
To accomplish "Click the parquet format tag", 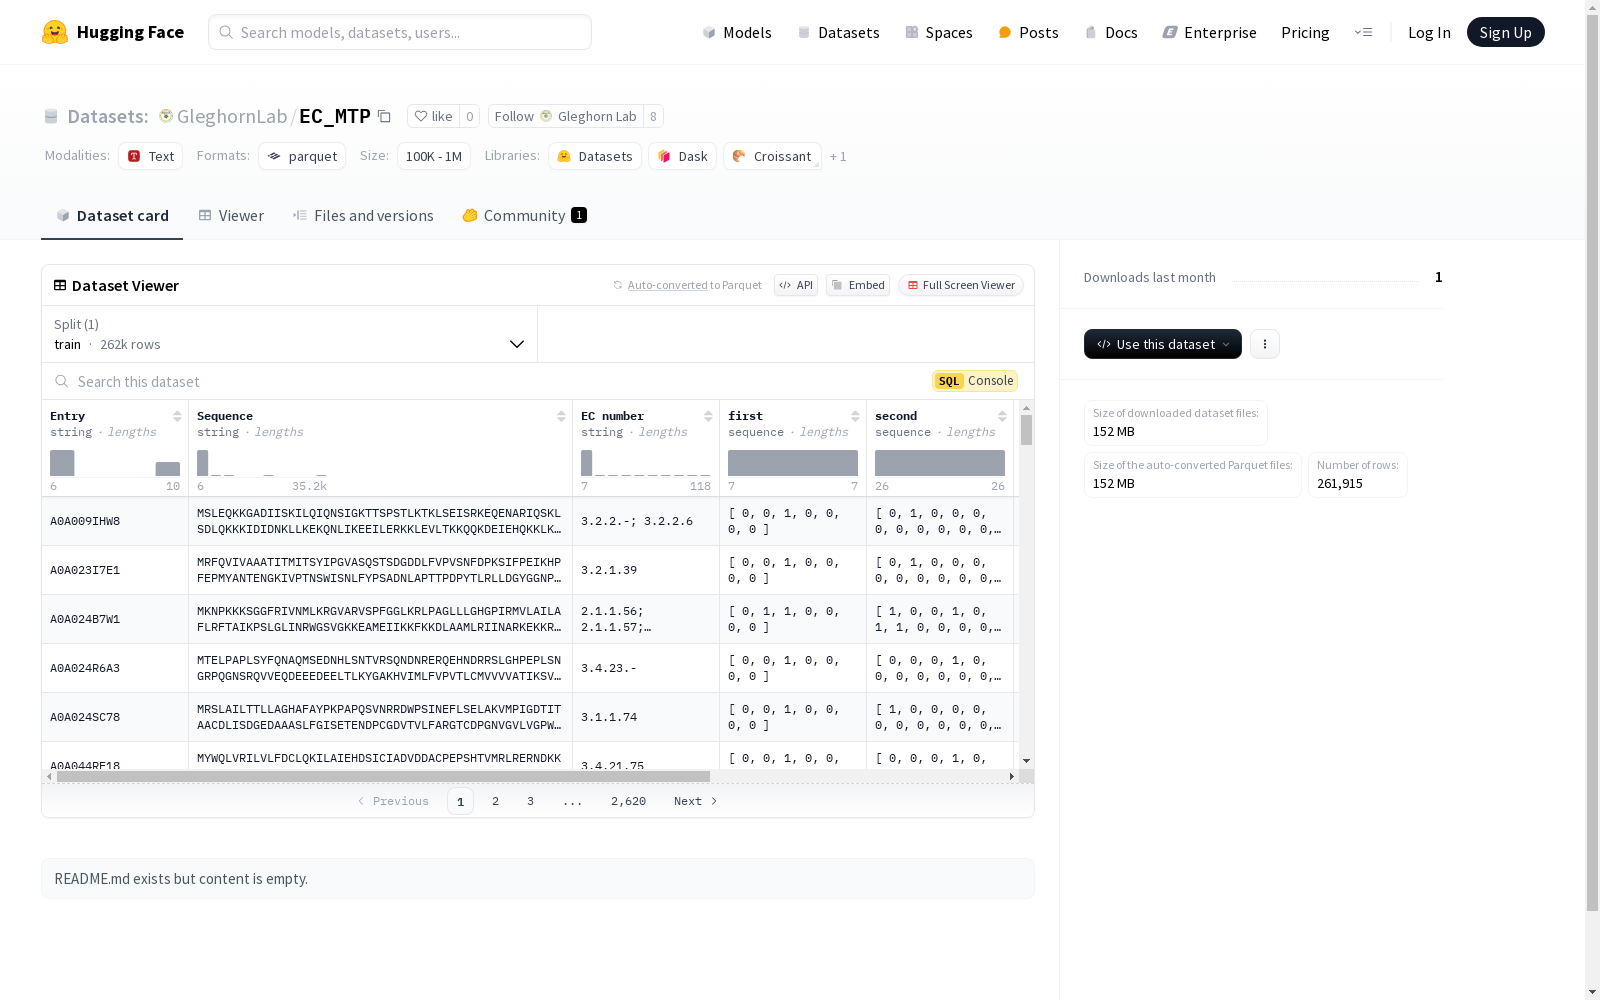I will click(x=302, y=156).
